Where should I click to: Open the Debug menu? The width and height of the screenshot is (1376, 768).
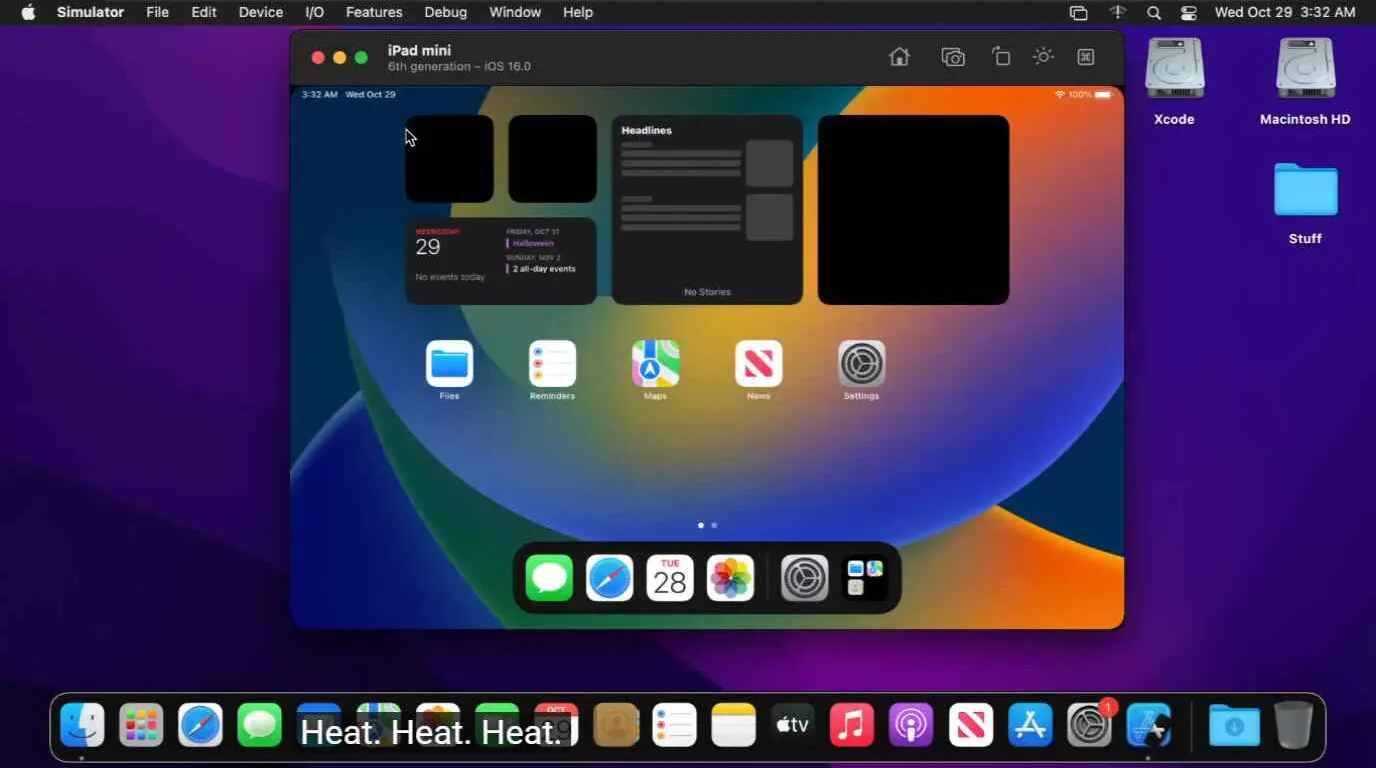pyautogui.click(x=446, y=12)
